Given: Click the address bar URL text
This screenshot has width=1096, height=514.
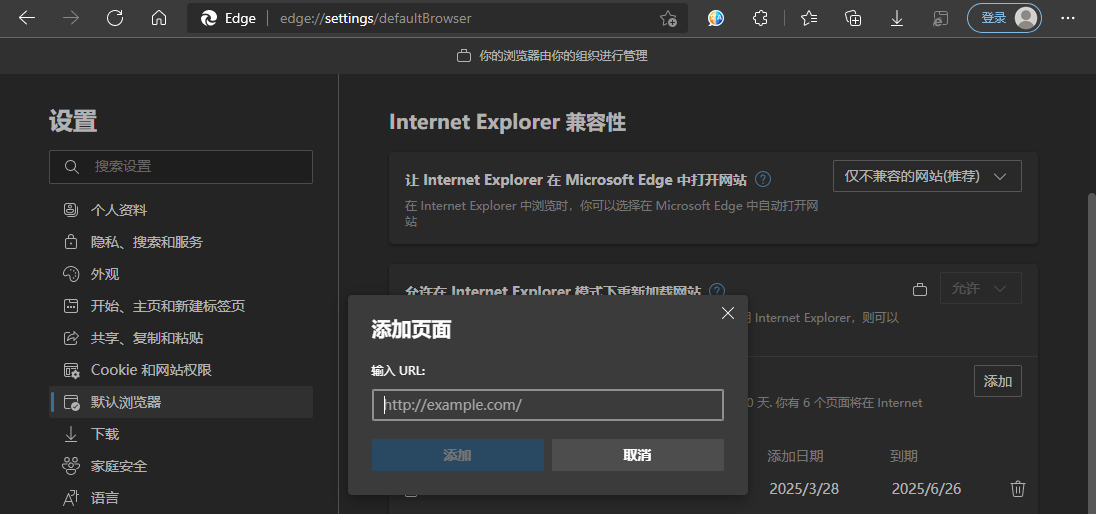Looking at the screenshot, I should [x=375, y=19].
